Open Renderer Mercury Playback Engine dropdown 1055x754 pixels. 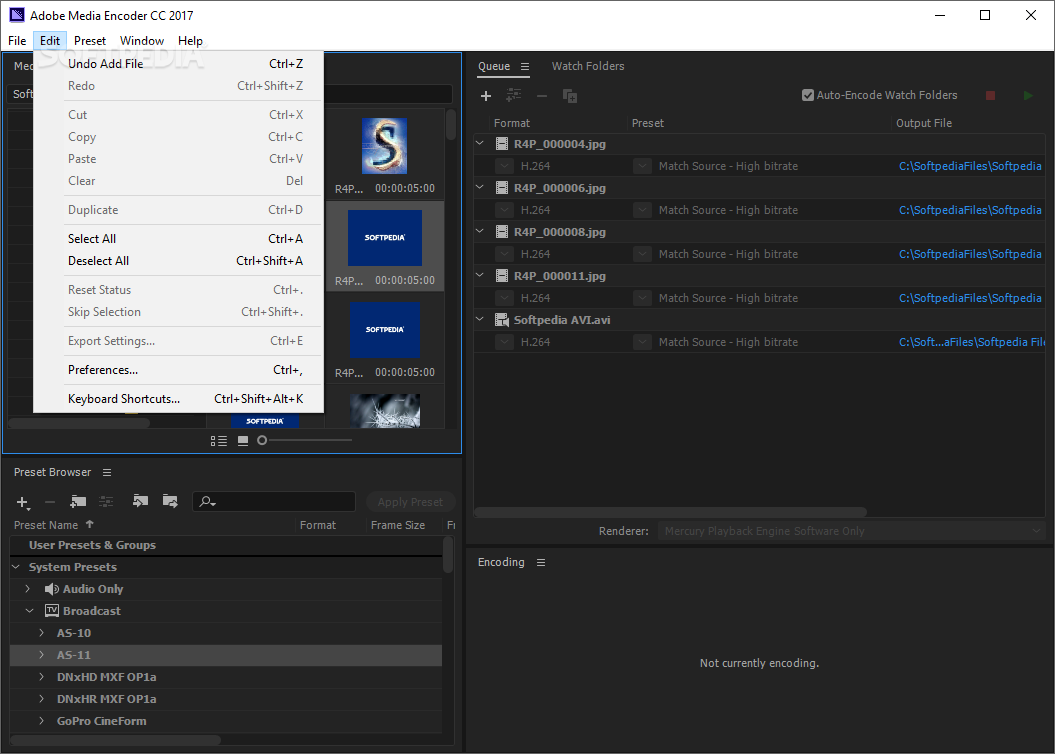coord(851,531)
